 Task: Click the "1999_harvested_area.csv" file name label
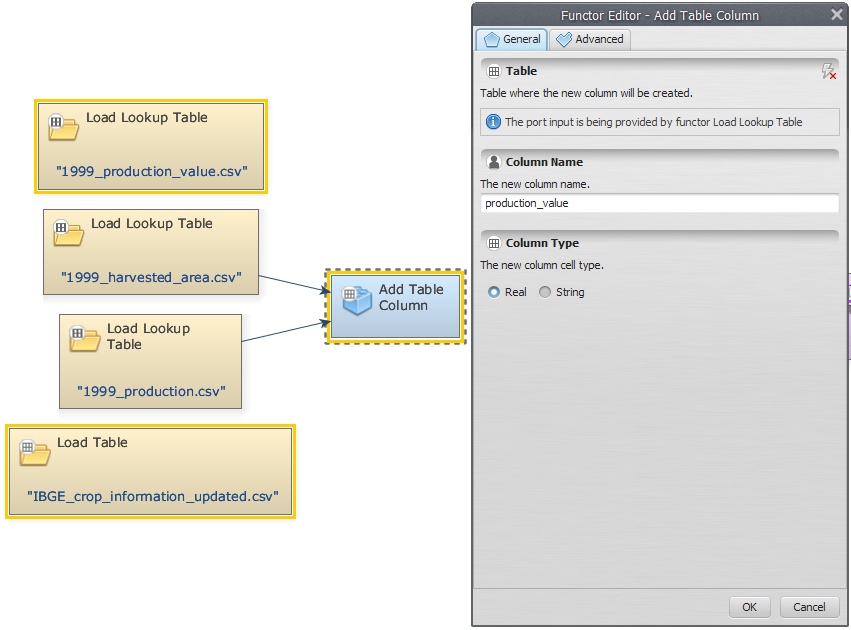point(151,277)
